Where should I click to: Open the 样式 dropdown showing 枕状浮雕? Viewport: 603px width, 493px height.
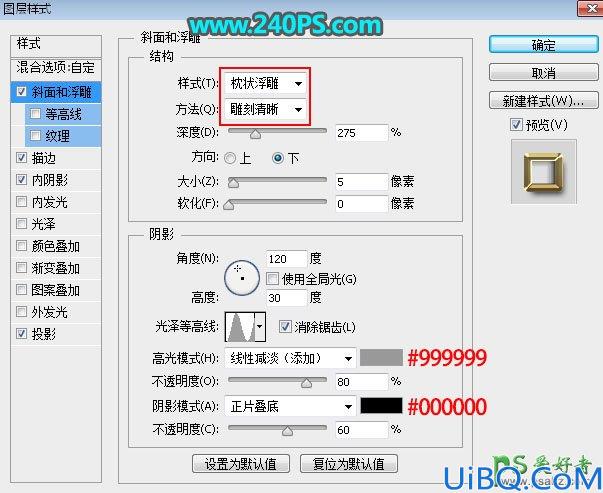[265, 83]
